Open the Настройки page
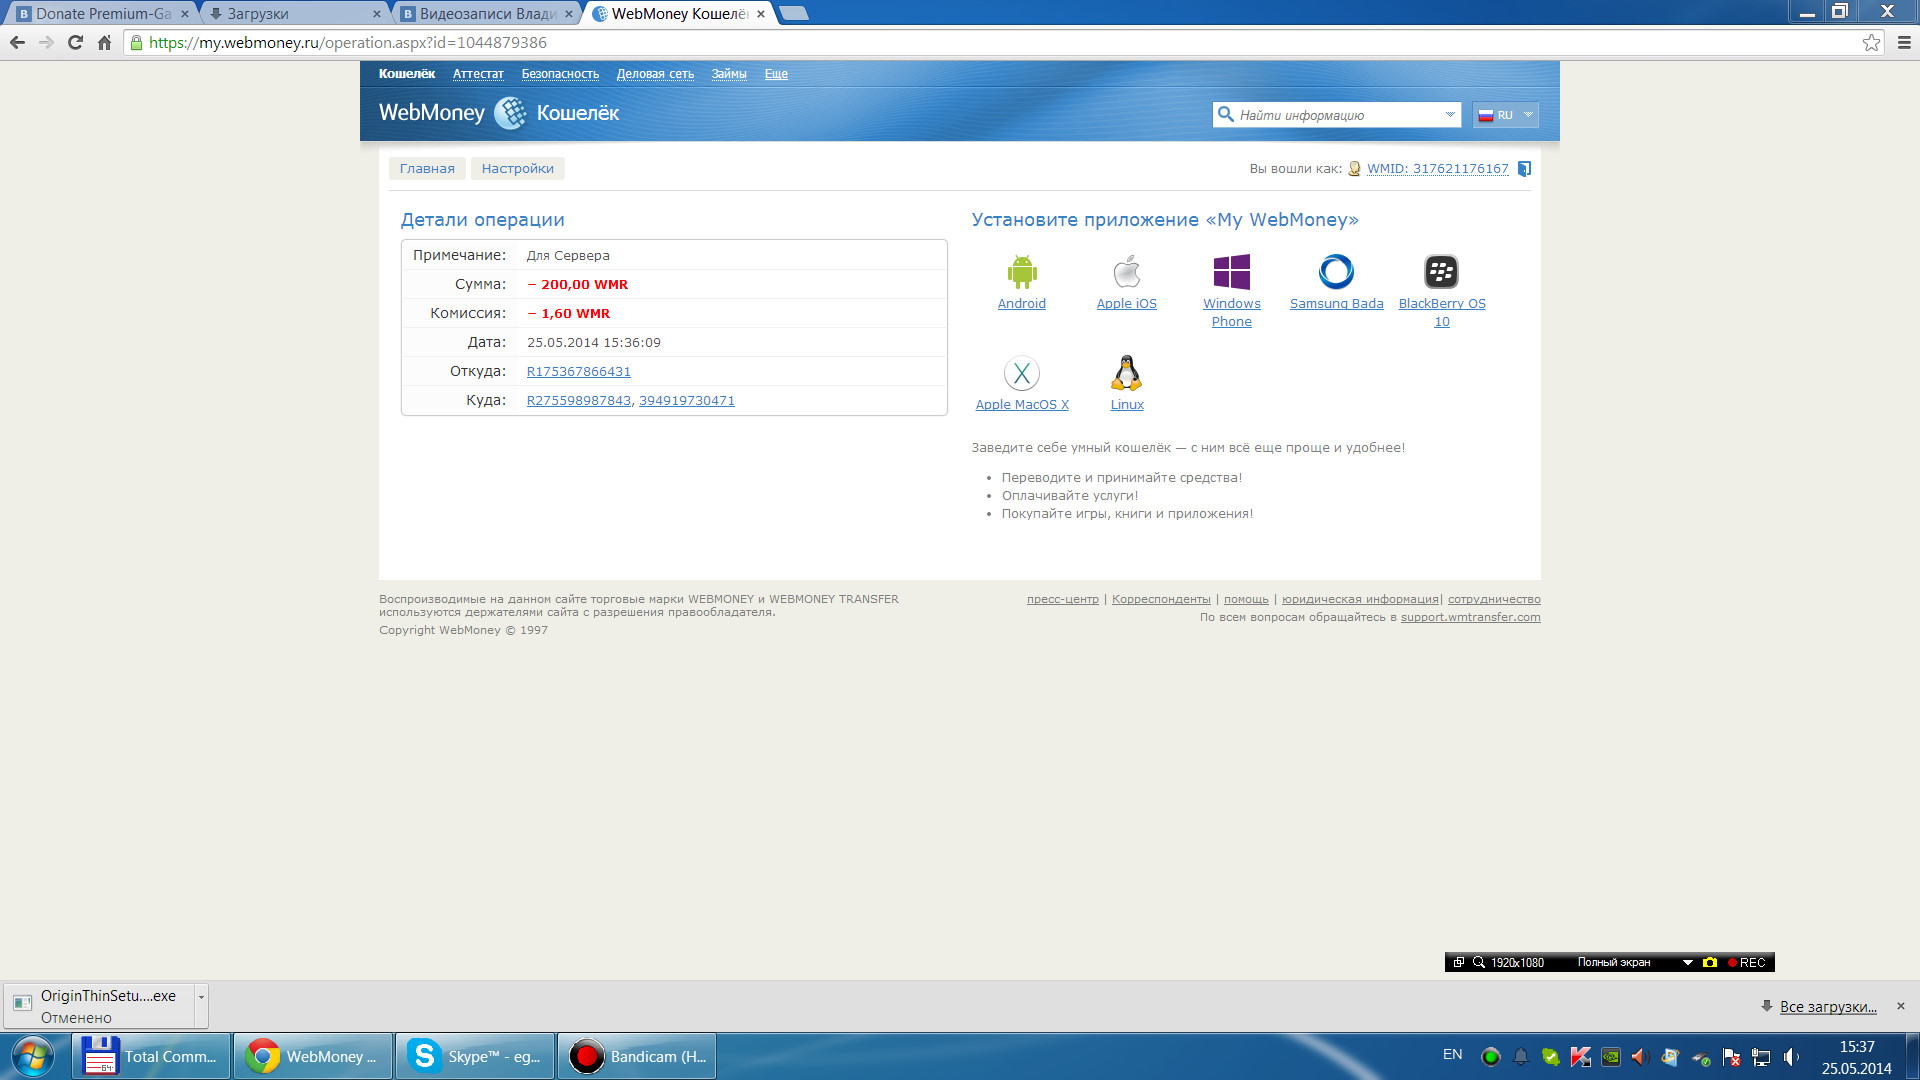1920x1080 pixels. click(517, 169)
